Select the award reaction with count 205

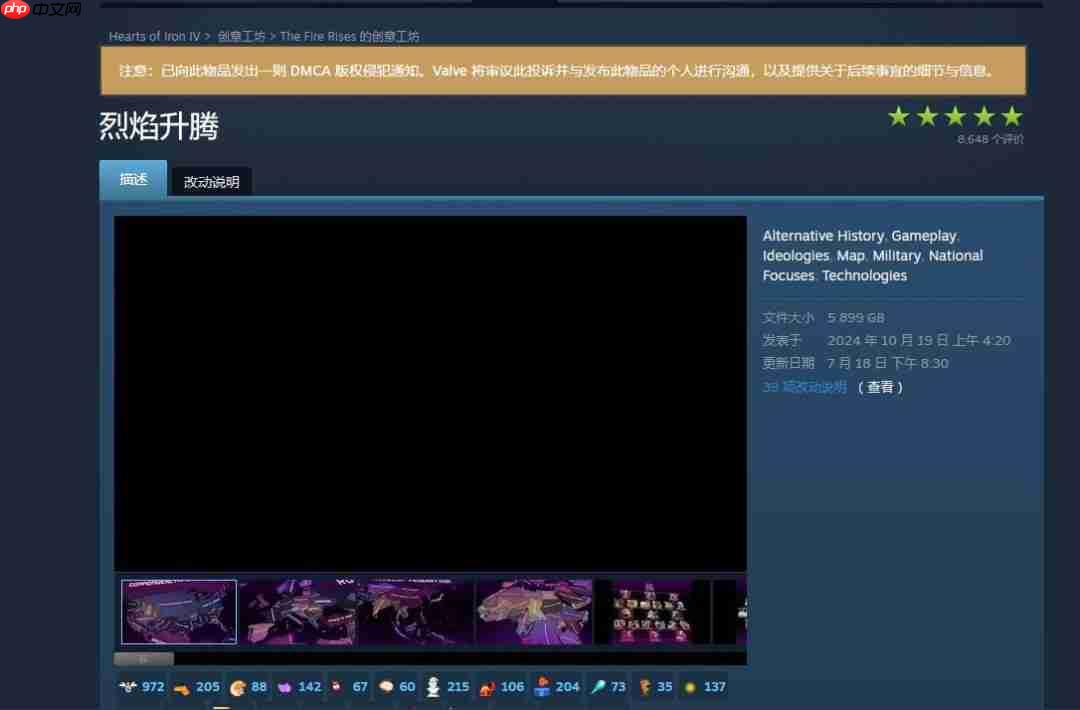point(196,687)
